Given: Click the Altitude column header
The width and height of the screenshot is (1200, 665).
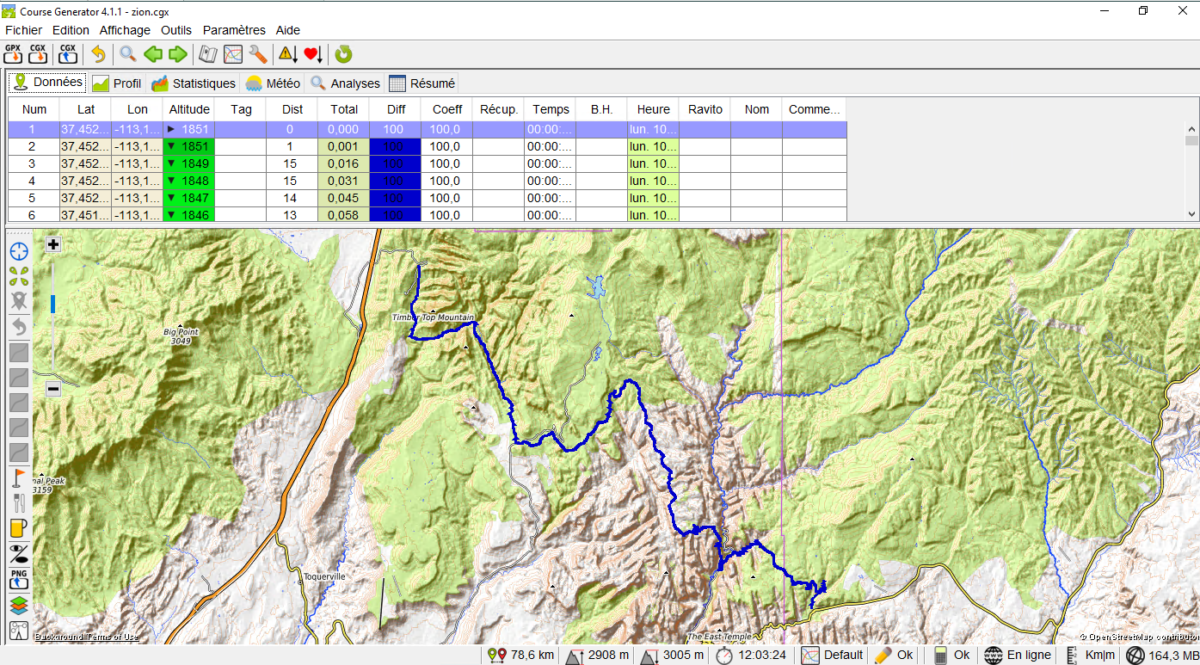Looking at the screenshot, I should tap(189, 109).
